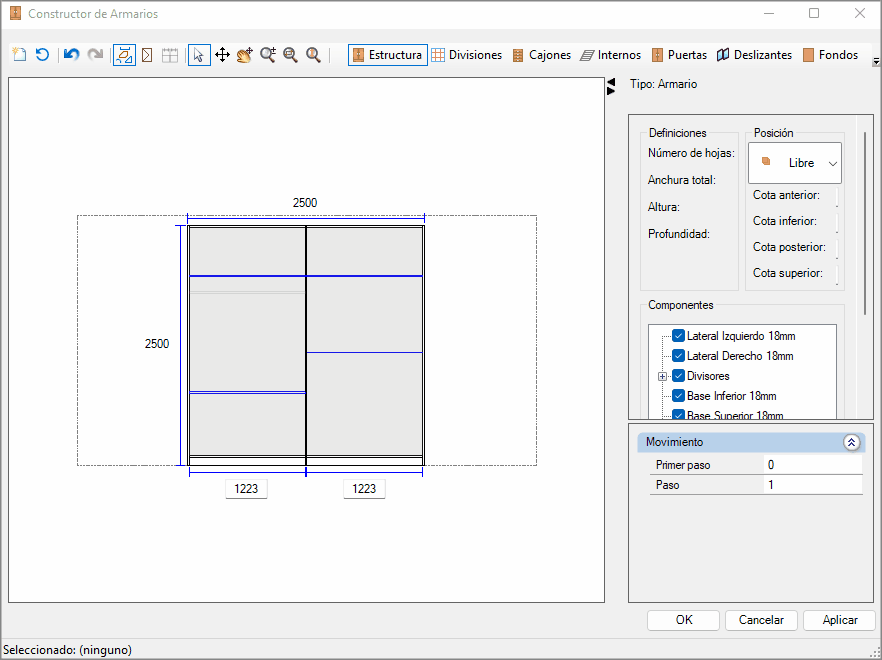Uncheck Base Inferior 18mm

678,396
